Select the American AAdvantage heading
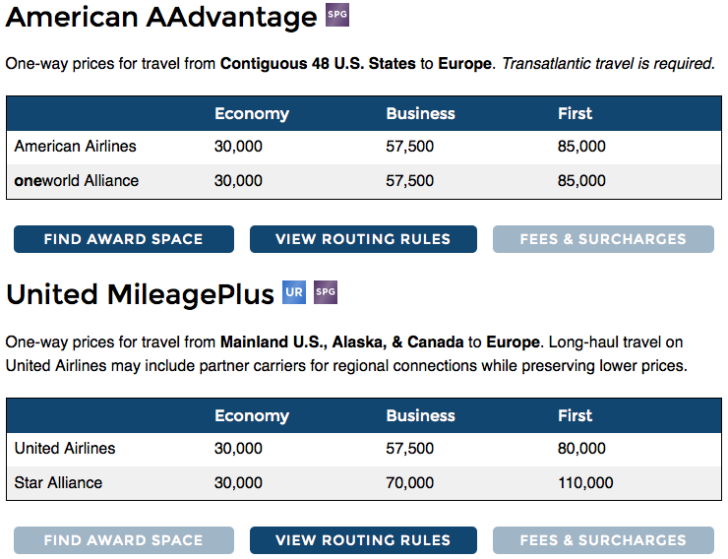This screenshot has width=728, height=559. (162, 18)
